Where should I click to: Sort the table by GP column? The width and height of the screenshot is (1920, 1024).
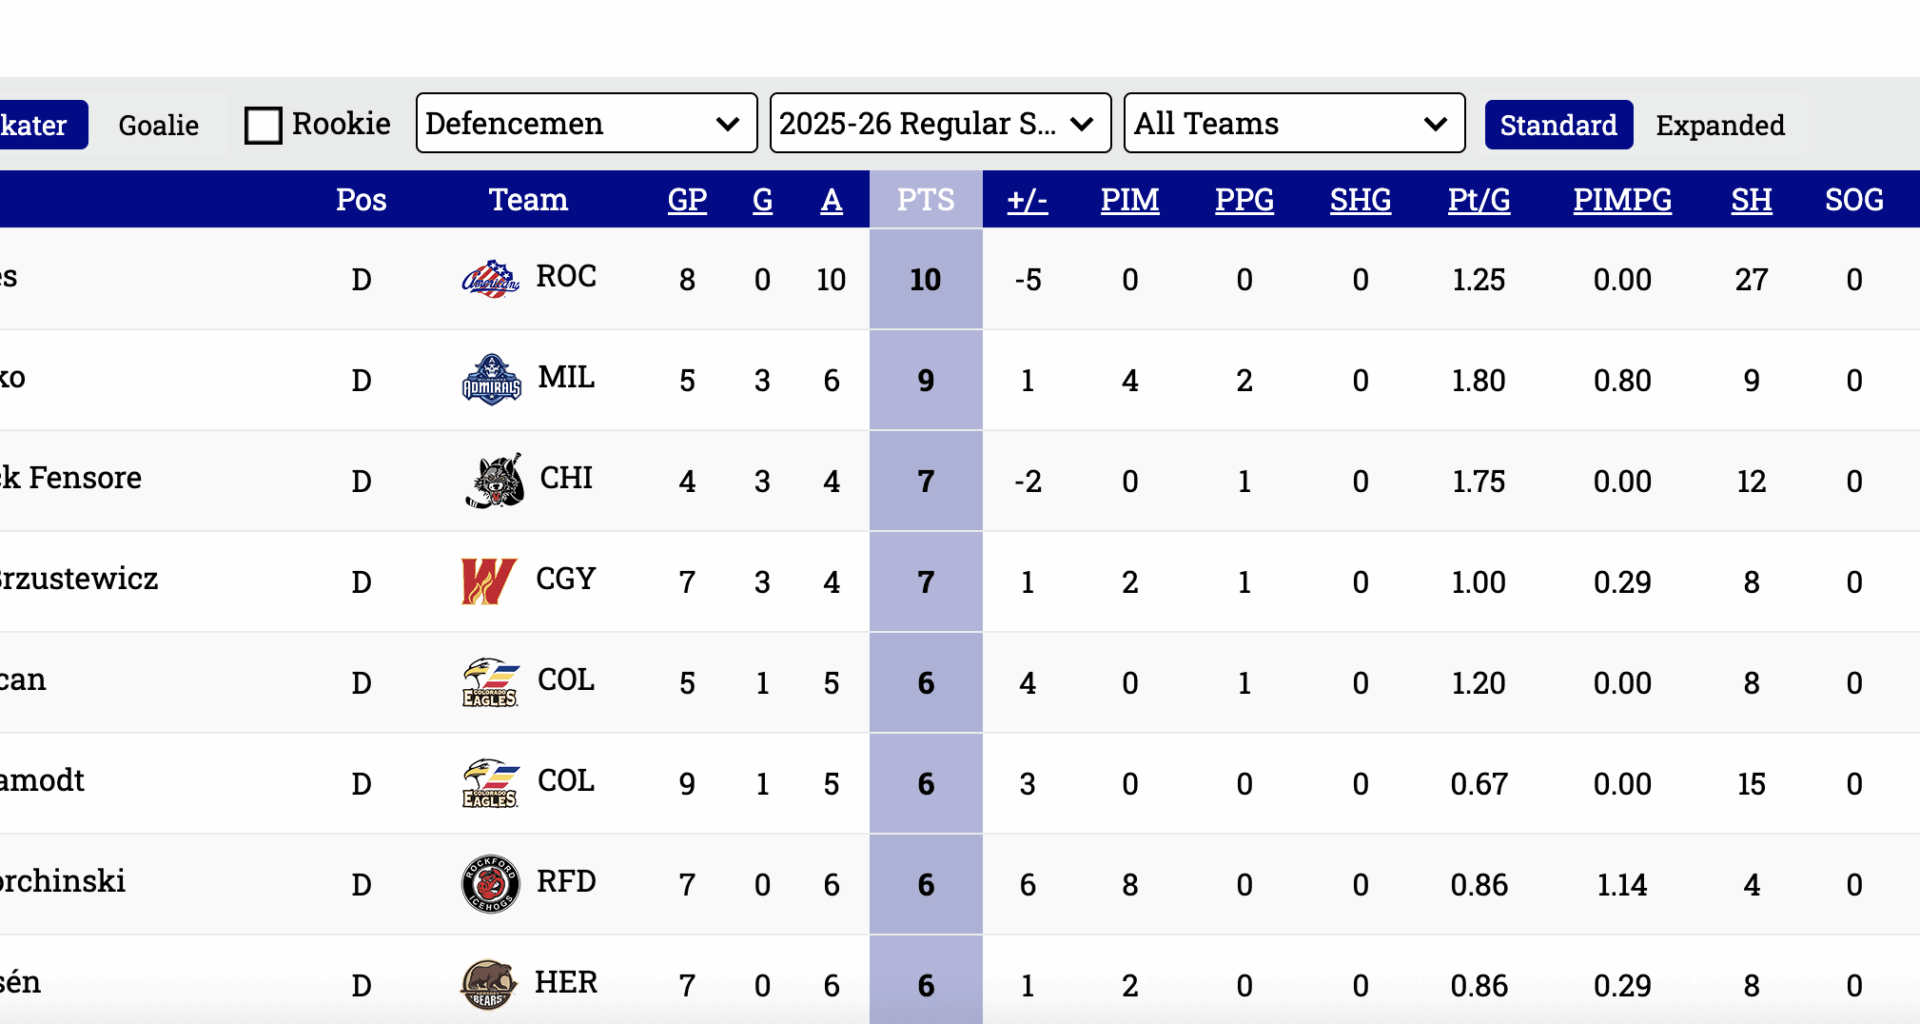(x=687, y=199)
